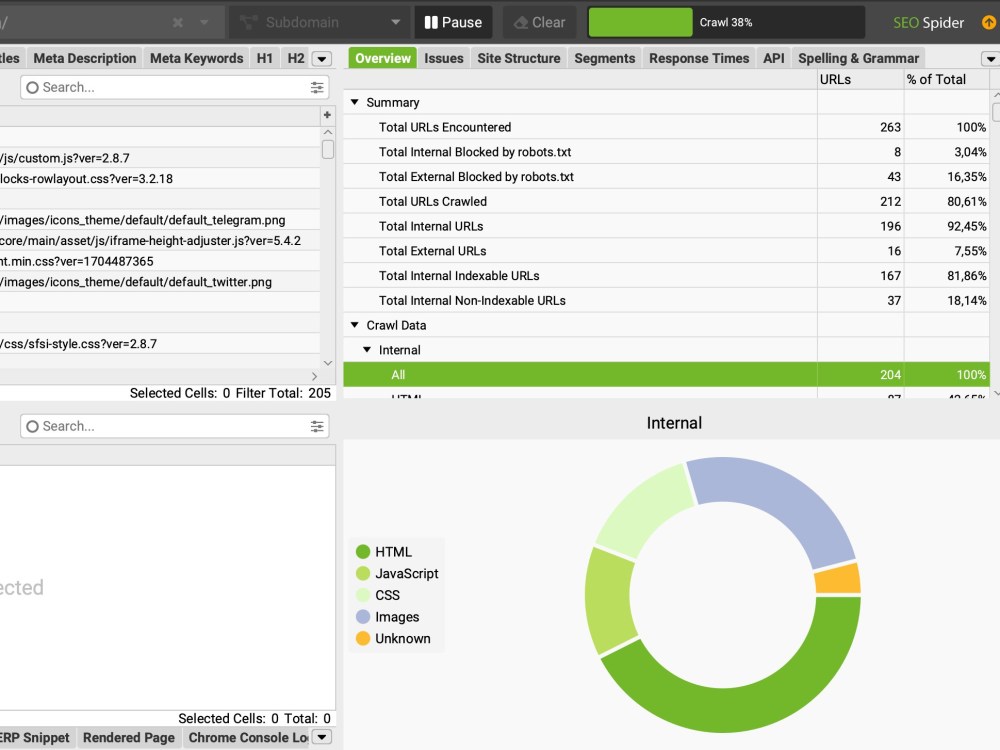Open the Subdomain mode dropdown
Screen dimensions: 1000x750
pyautogui.click(x=321, y=22)
